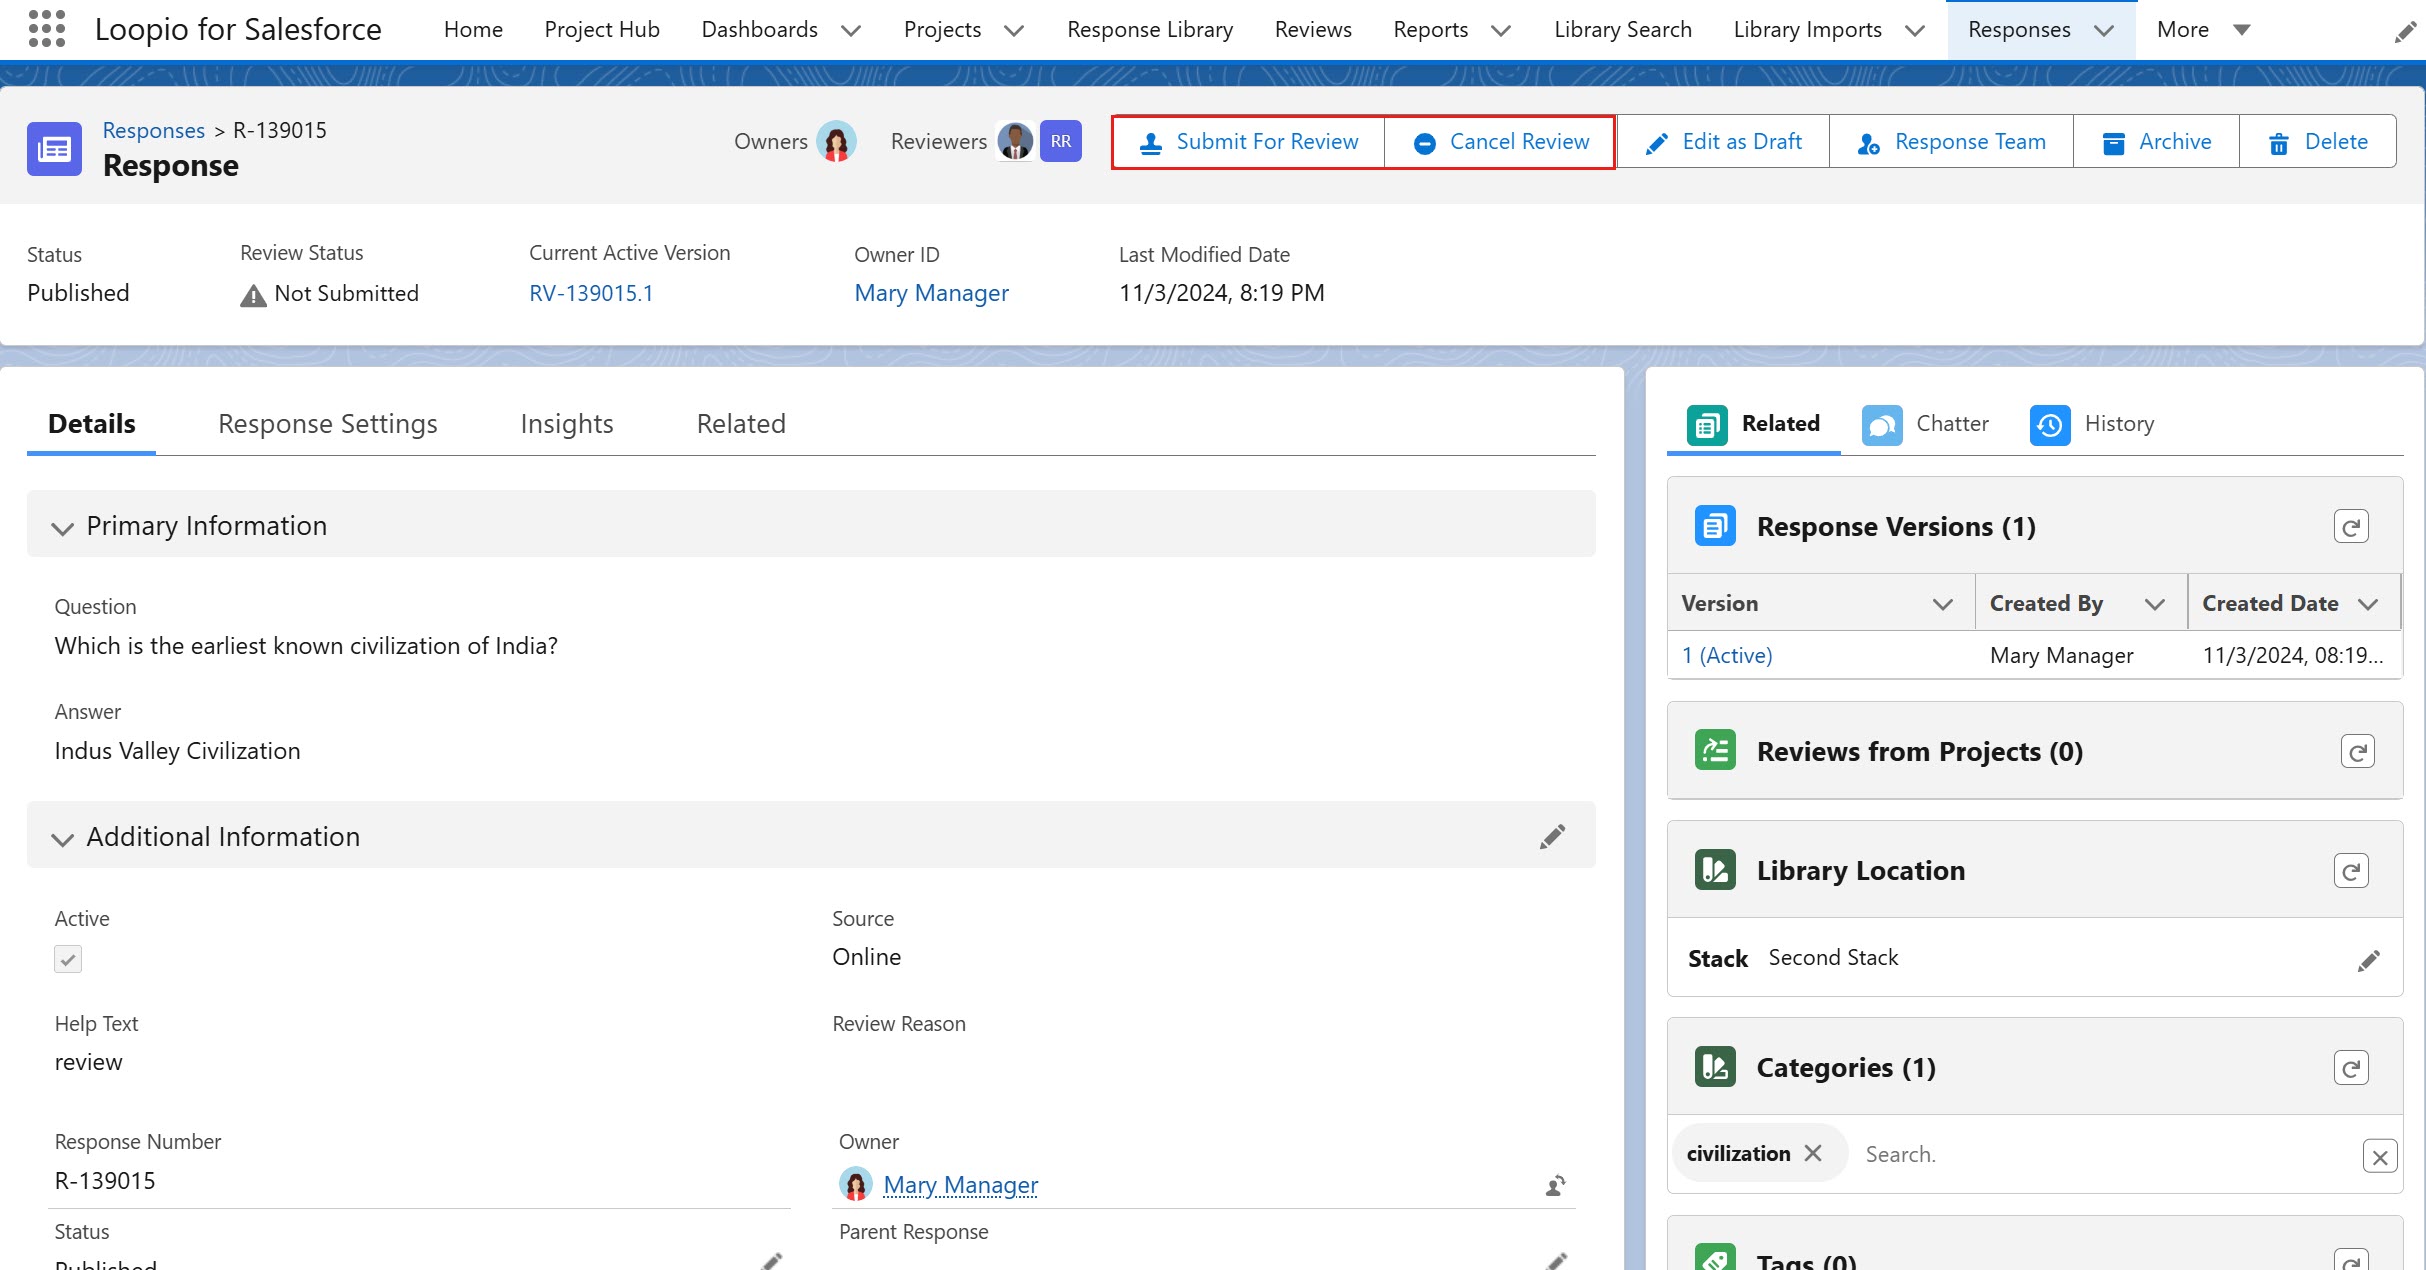Click the Not Submitted warning icon
This screenshot has width=2426, height=1270.
click(x=253, y=295)
